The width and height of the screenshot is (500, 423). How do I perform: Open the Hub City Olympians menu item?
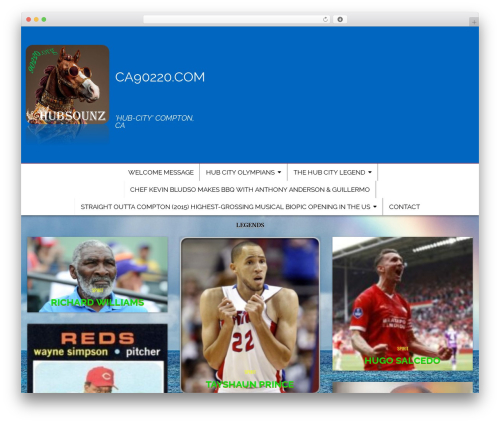pyautogui.click(x=240, y=172)
